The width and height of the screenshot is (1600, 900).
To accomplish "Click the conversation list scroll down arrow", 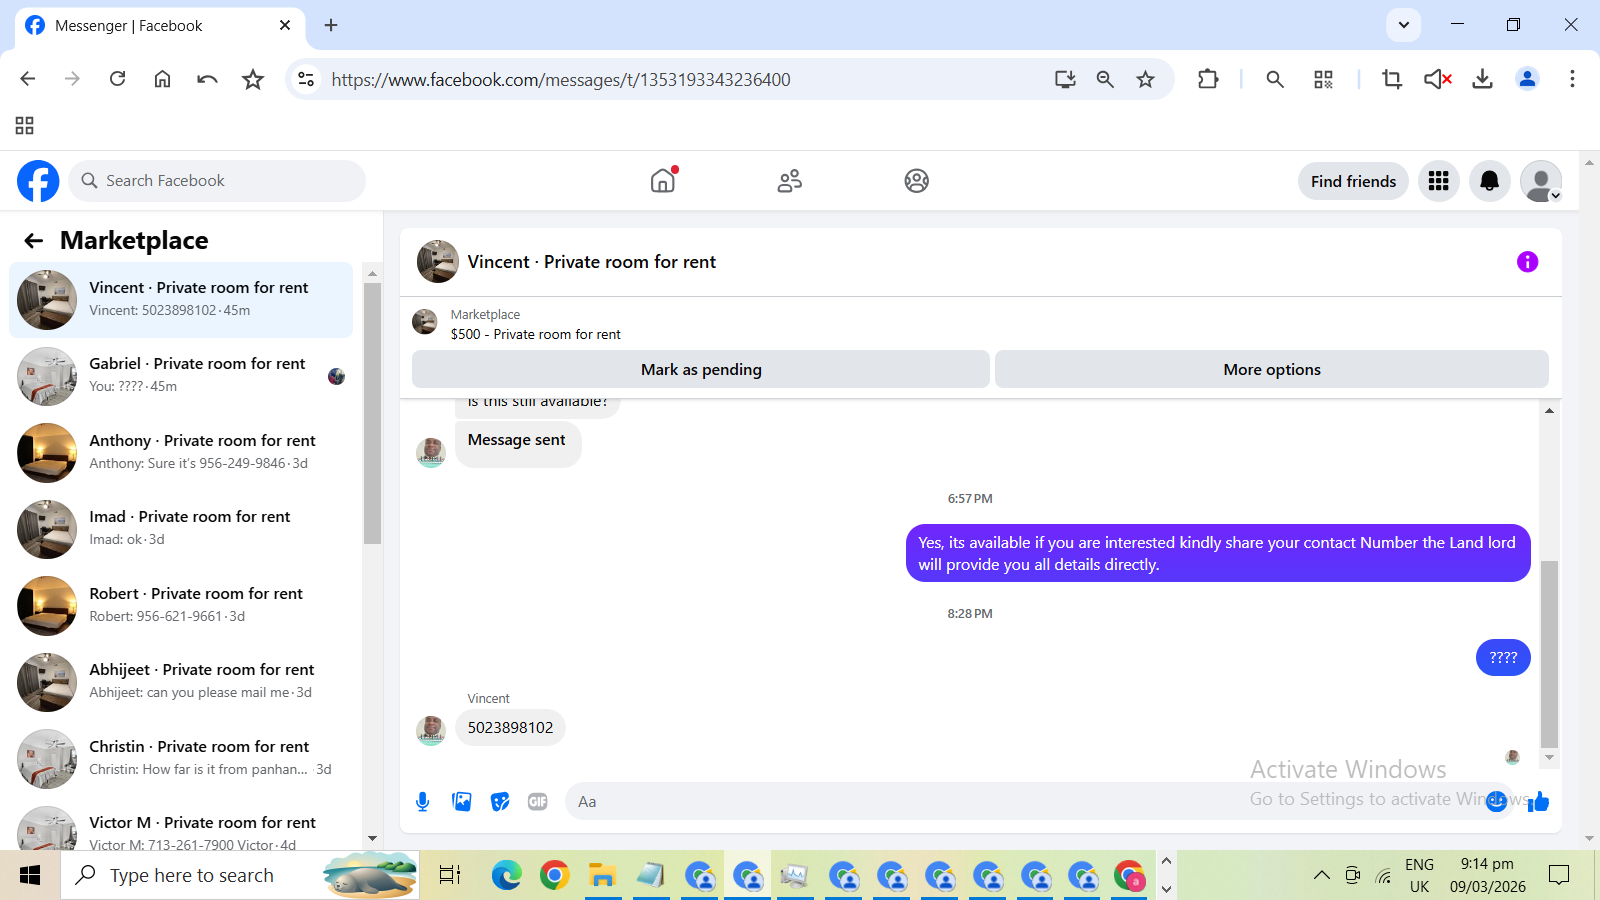I will [372, 838].
